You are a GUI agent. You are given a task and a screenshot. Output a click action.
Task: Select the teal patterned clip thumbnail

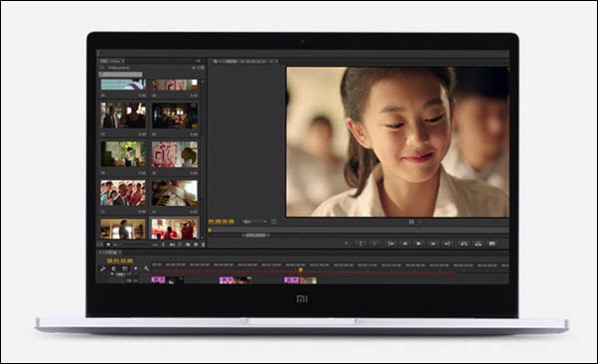[x=123, y=84]
